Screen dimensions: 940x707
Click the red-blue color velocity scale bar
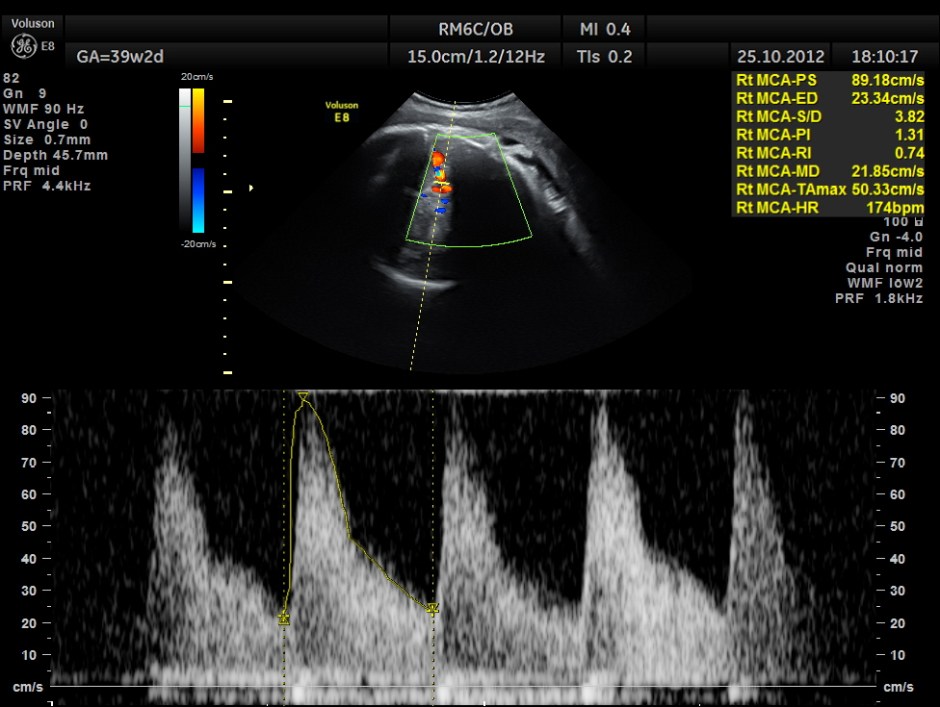click(x=198, y=160)
